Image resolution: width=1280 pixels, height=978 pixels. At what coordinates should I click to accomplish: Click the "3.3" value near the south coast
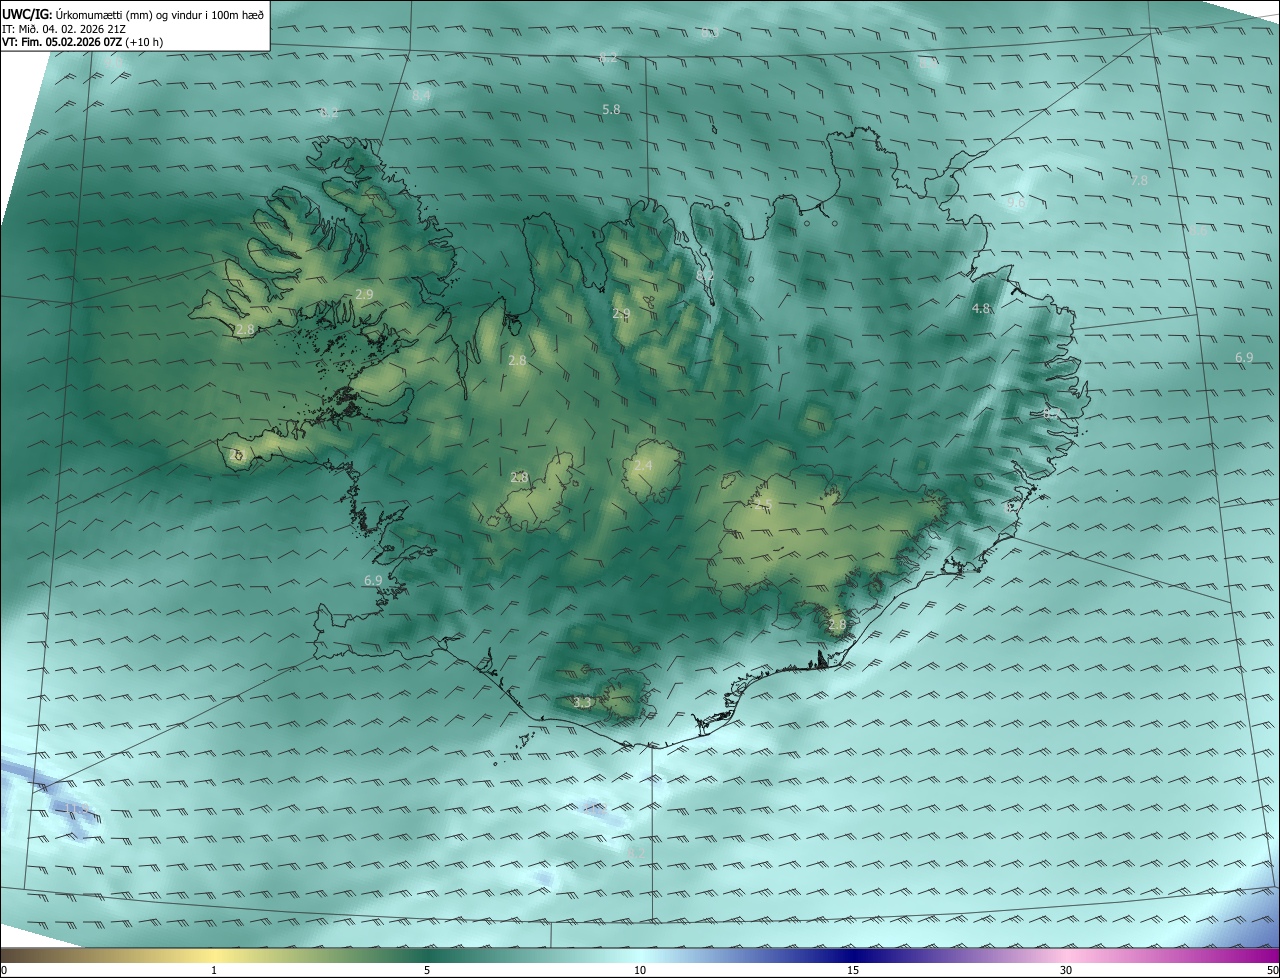point(583,703)
